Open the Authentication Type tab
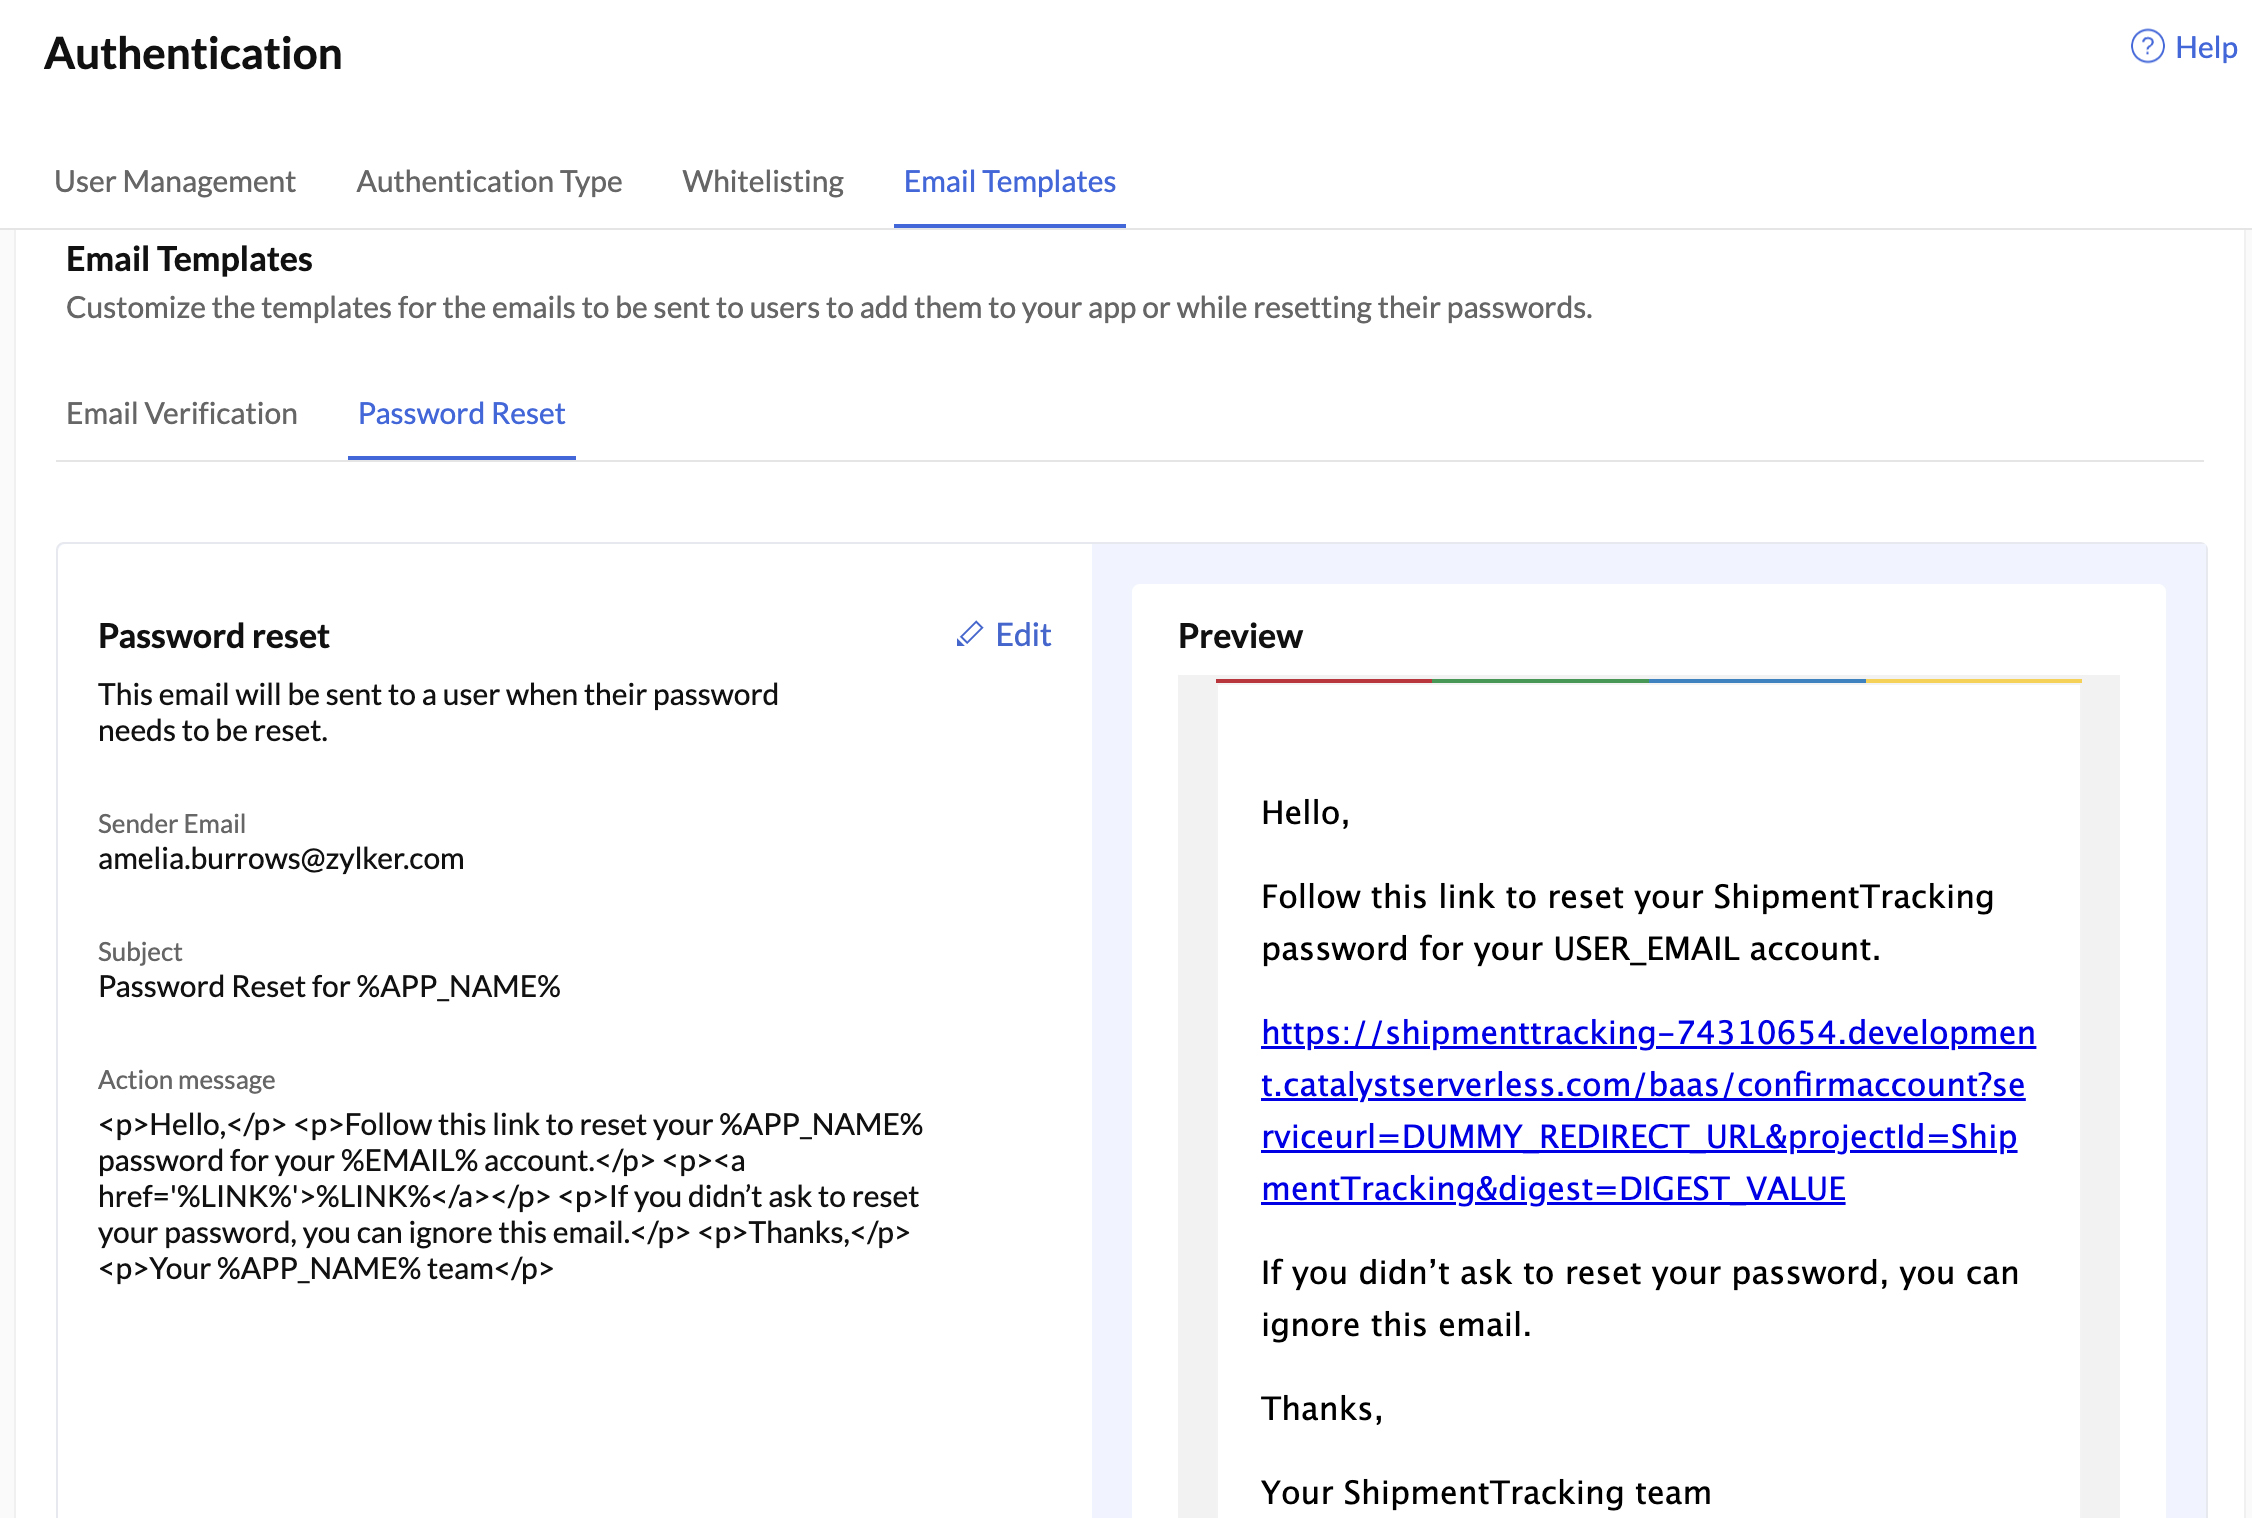 coord(488,181)
